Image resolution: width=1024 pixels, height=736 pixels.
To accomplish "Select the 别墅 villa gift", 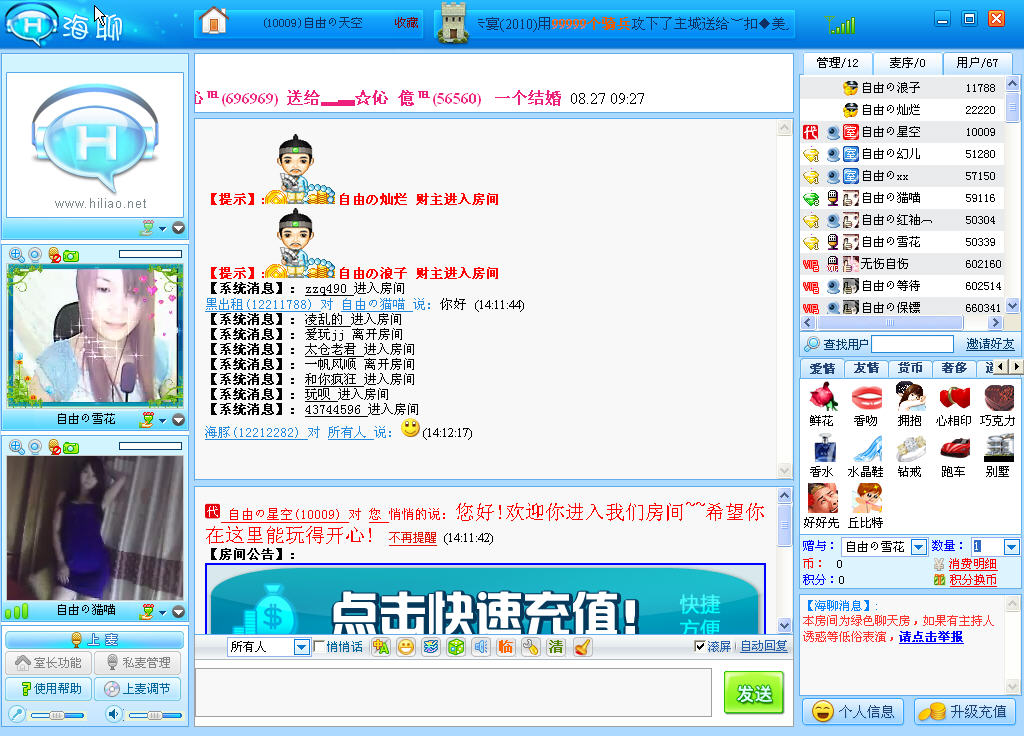I will pos(998,456).
